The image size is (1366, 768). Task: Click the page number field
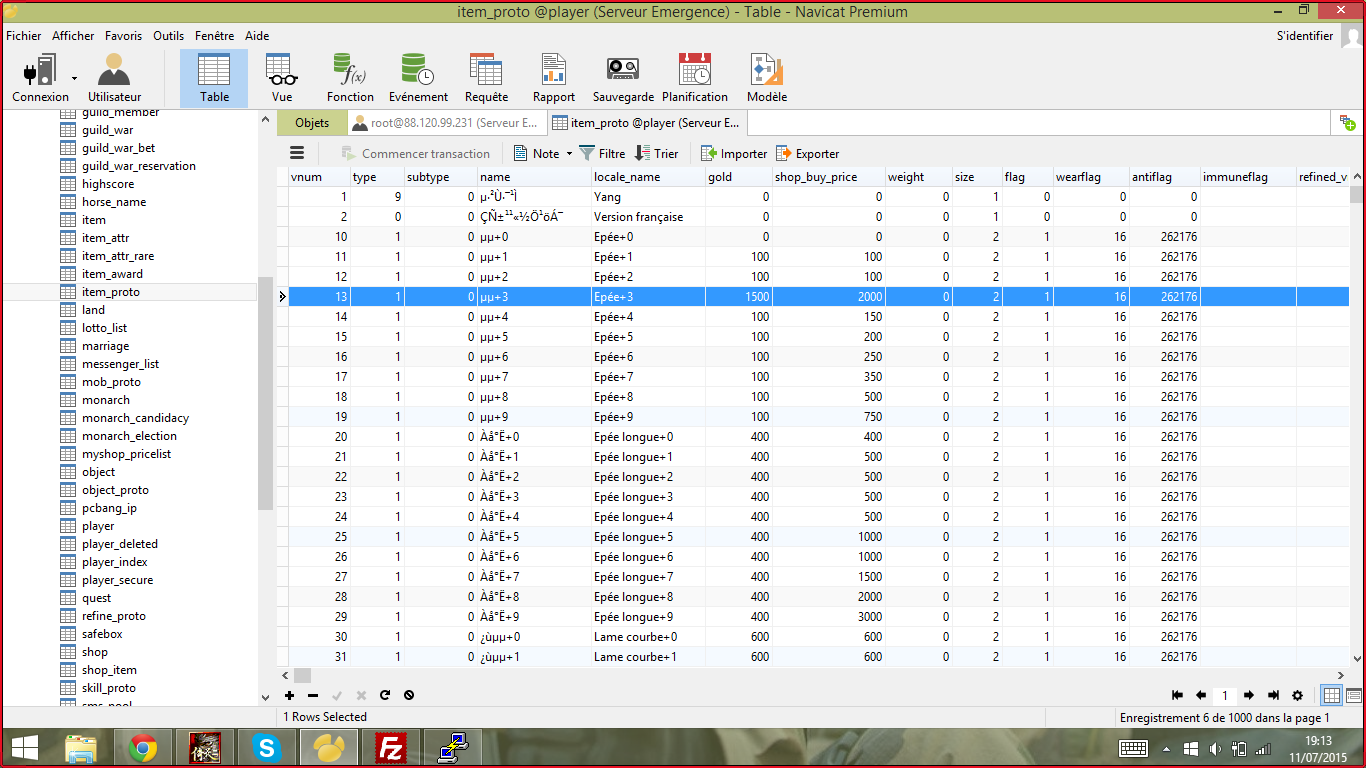[1225, 695]
